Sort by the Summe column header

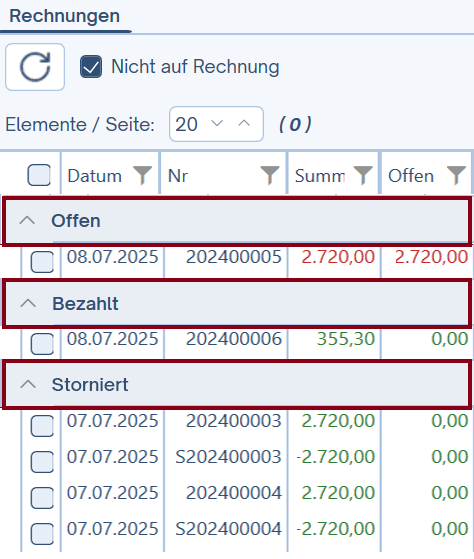click(x=320, y=176)
